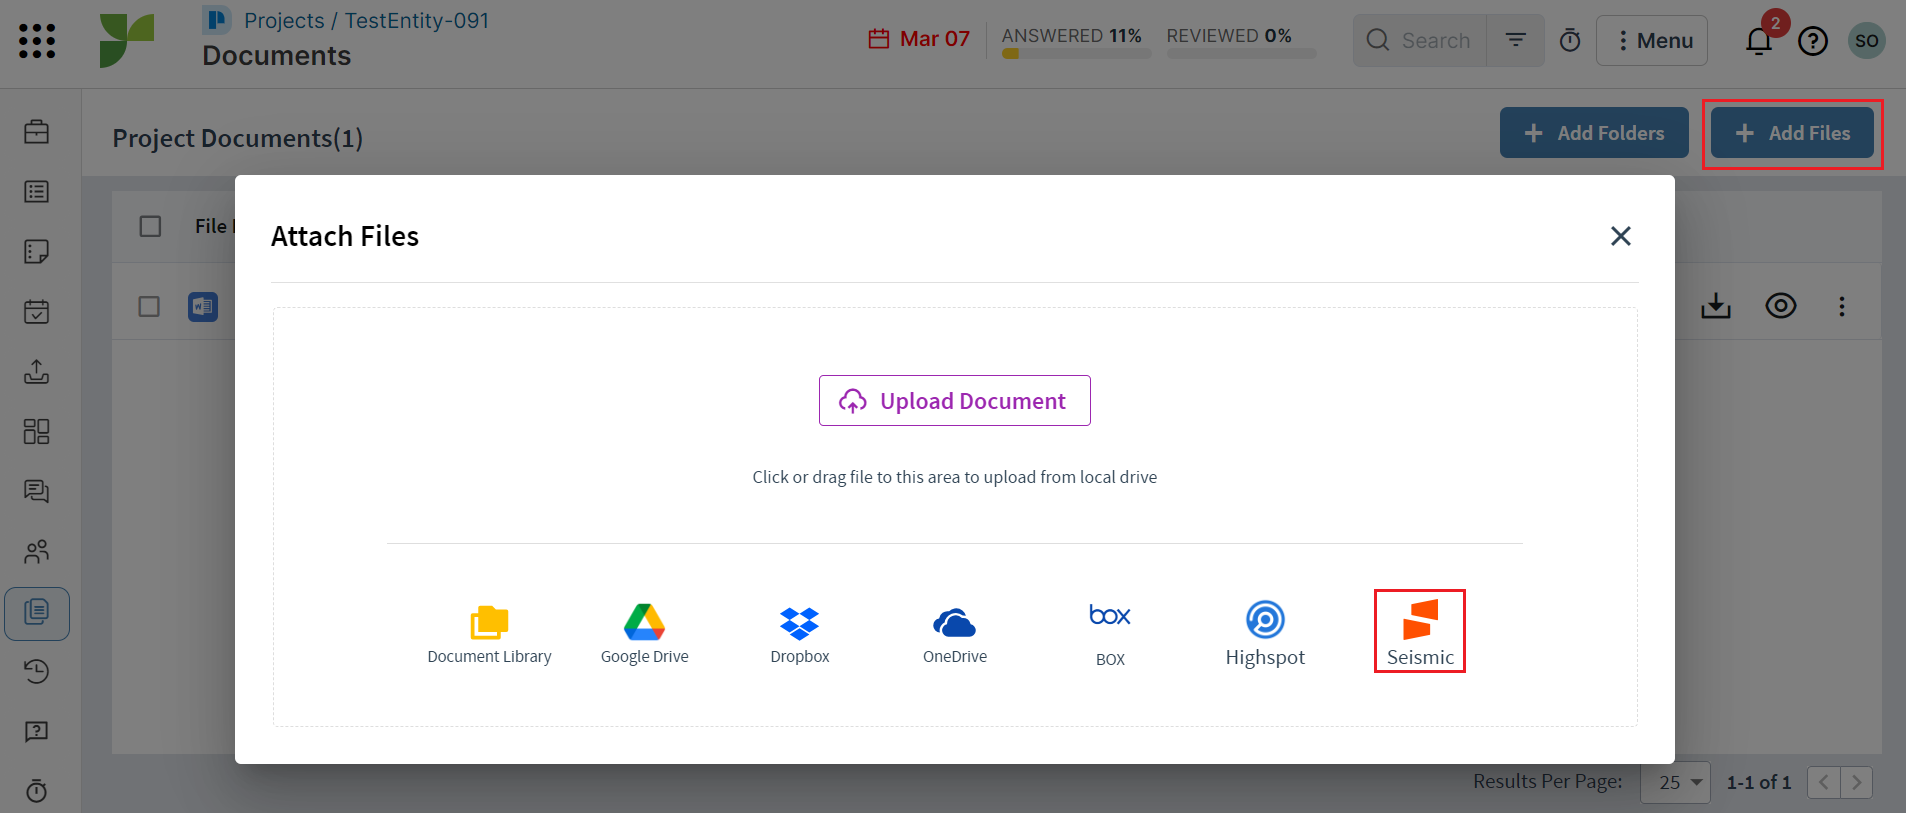Open the help question mark icon
The image size is (1906, 813).
tap(1813, 41)
